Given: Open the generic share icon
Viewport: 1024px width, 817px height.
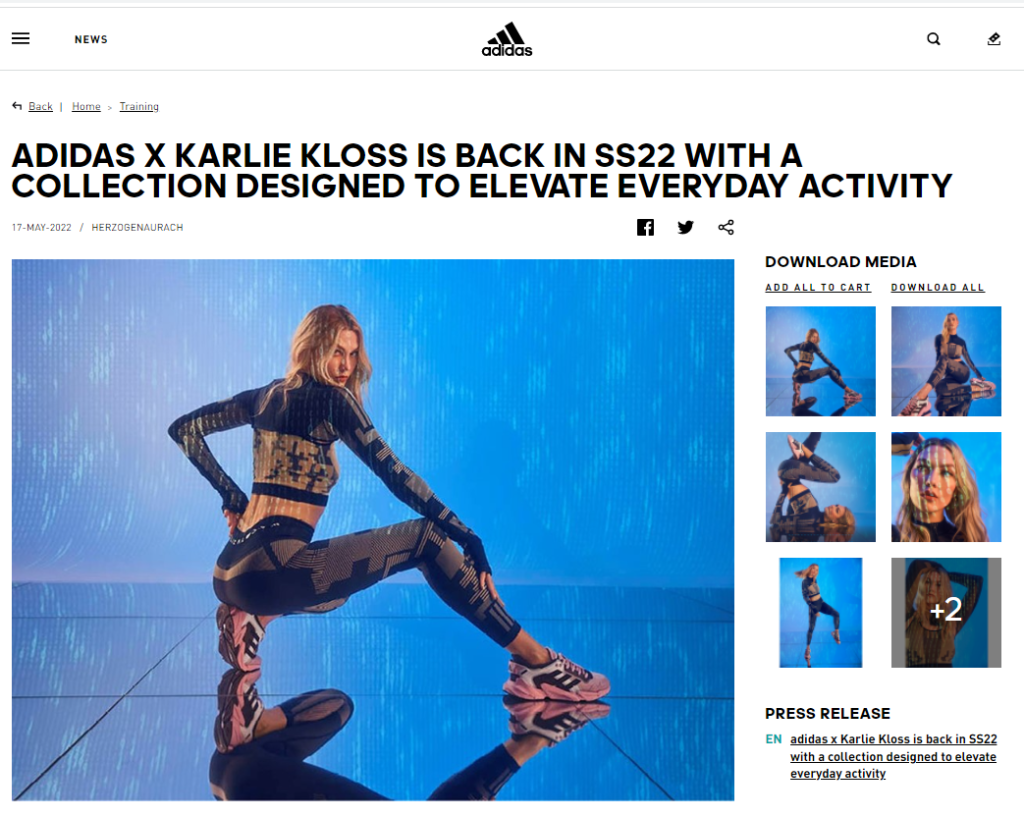Looking at the screenshot, I should (x=726, y=227).
